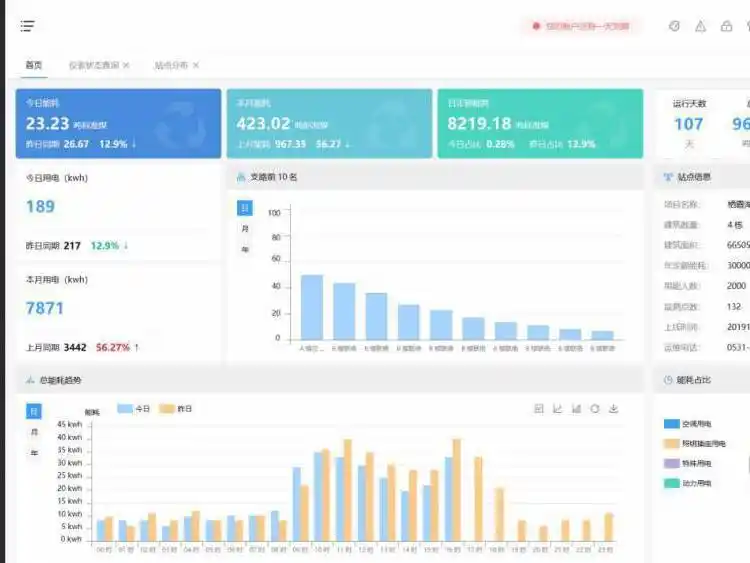Collapse the sidebar with the hamburger menu icon
The width and height of the screenshot is (750, 563).
(27, 26)
